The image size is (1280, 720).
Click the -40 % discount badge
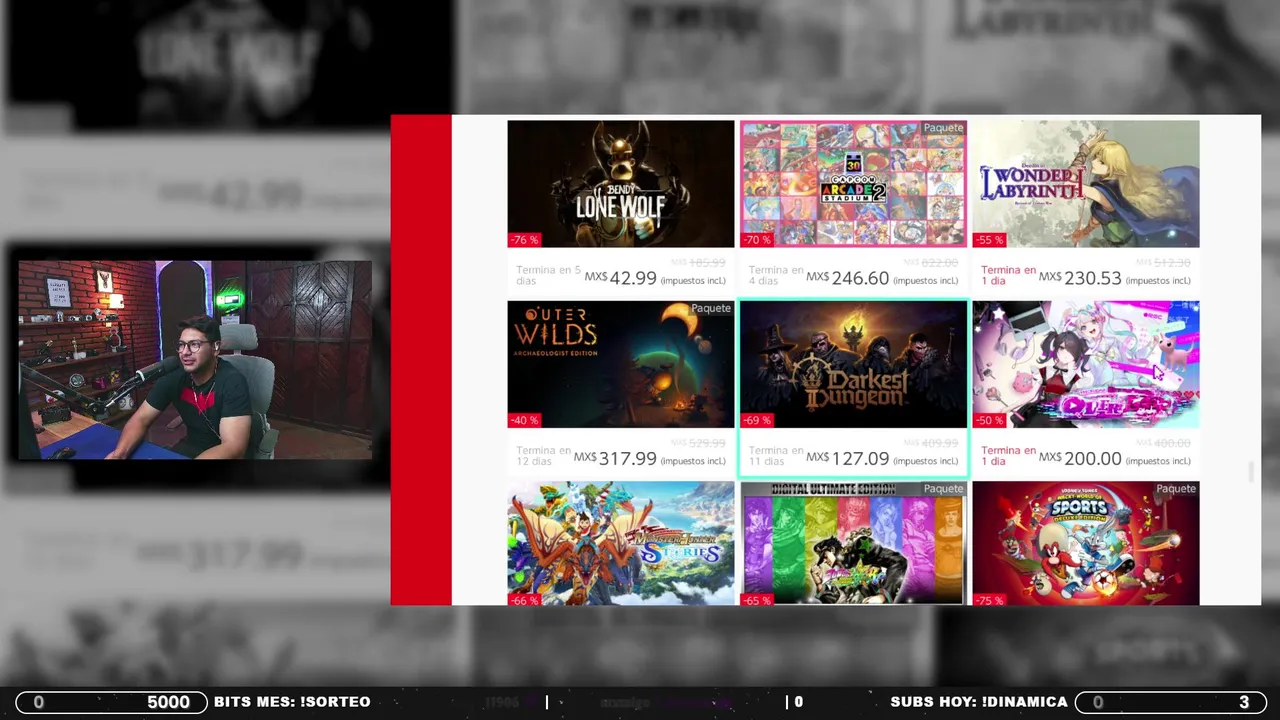click(524, 420)
